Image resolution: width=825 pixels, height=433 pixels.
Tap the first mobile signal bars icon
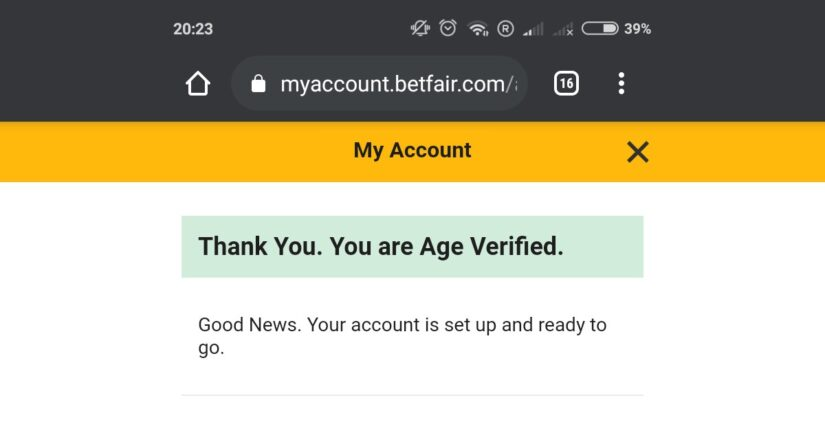tap(533, 29)
